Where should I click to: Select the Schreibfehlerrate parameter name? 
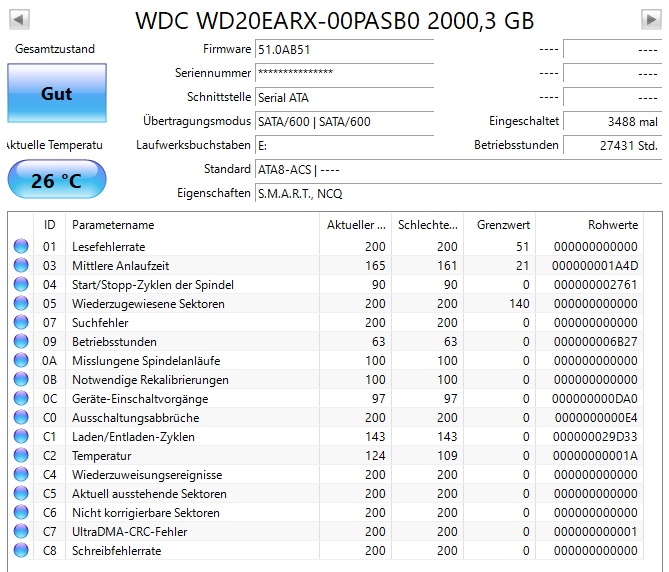[116, 551]
